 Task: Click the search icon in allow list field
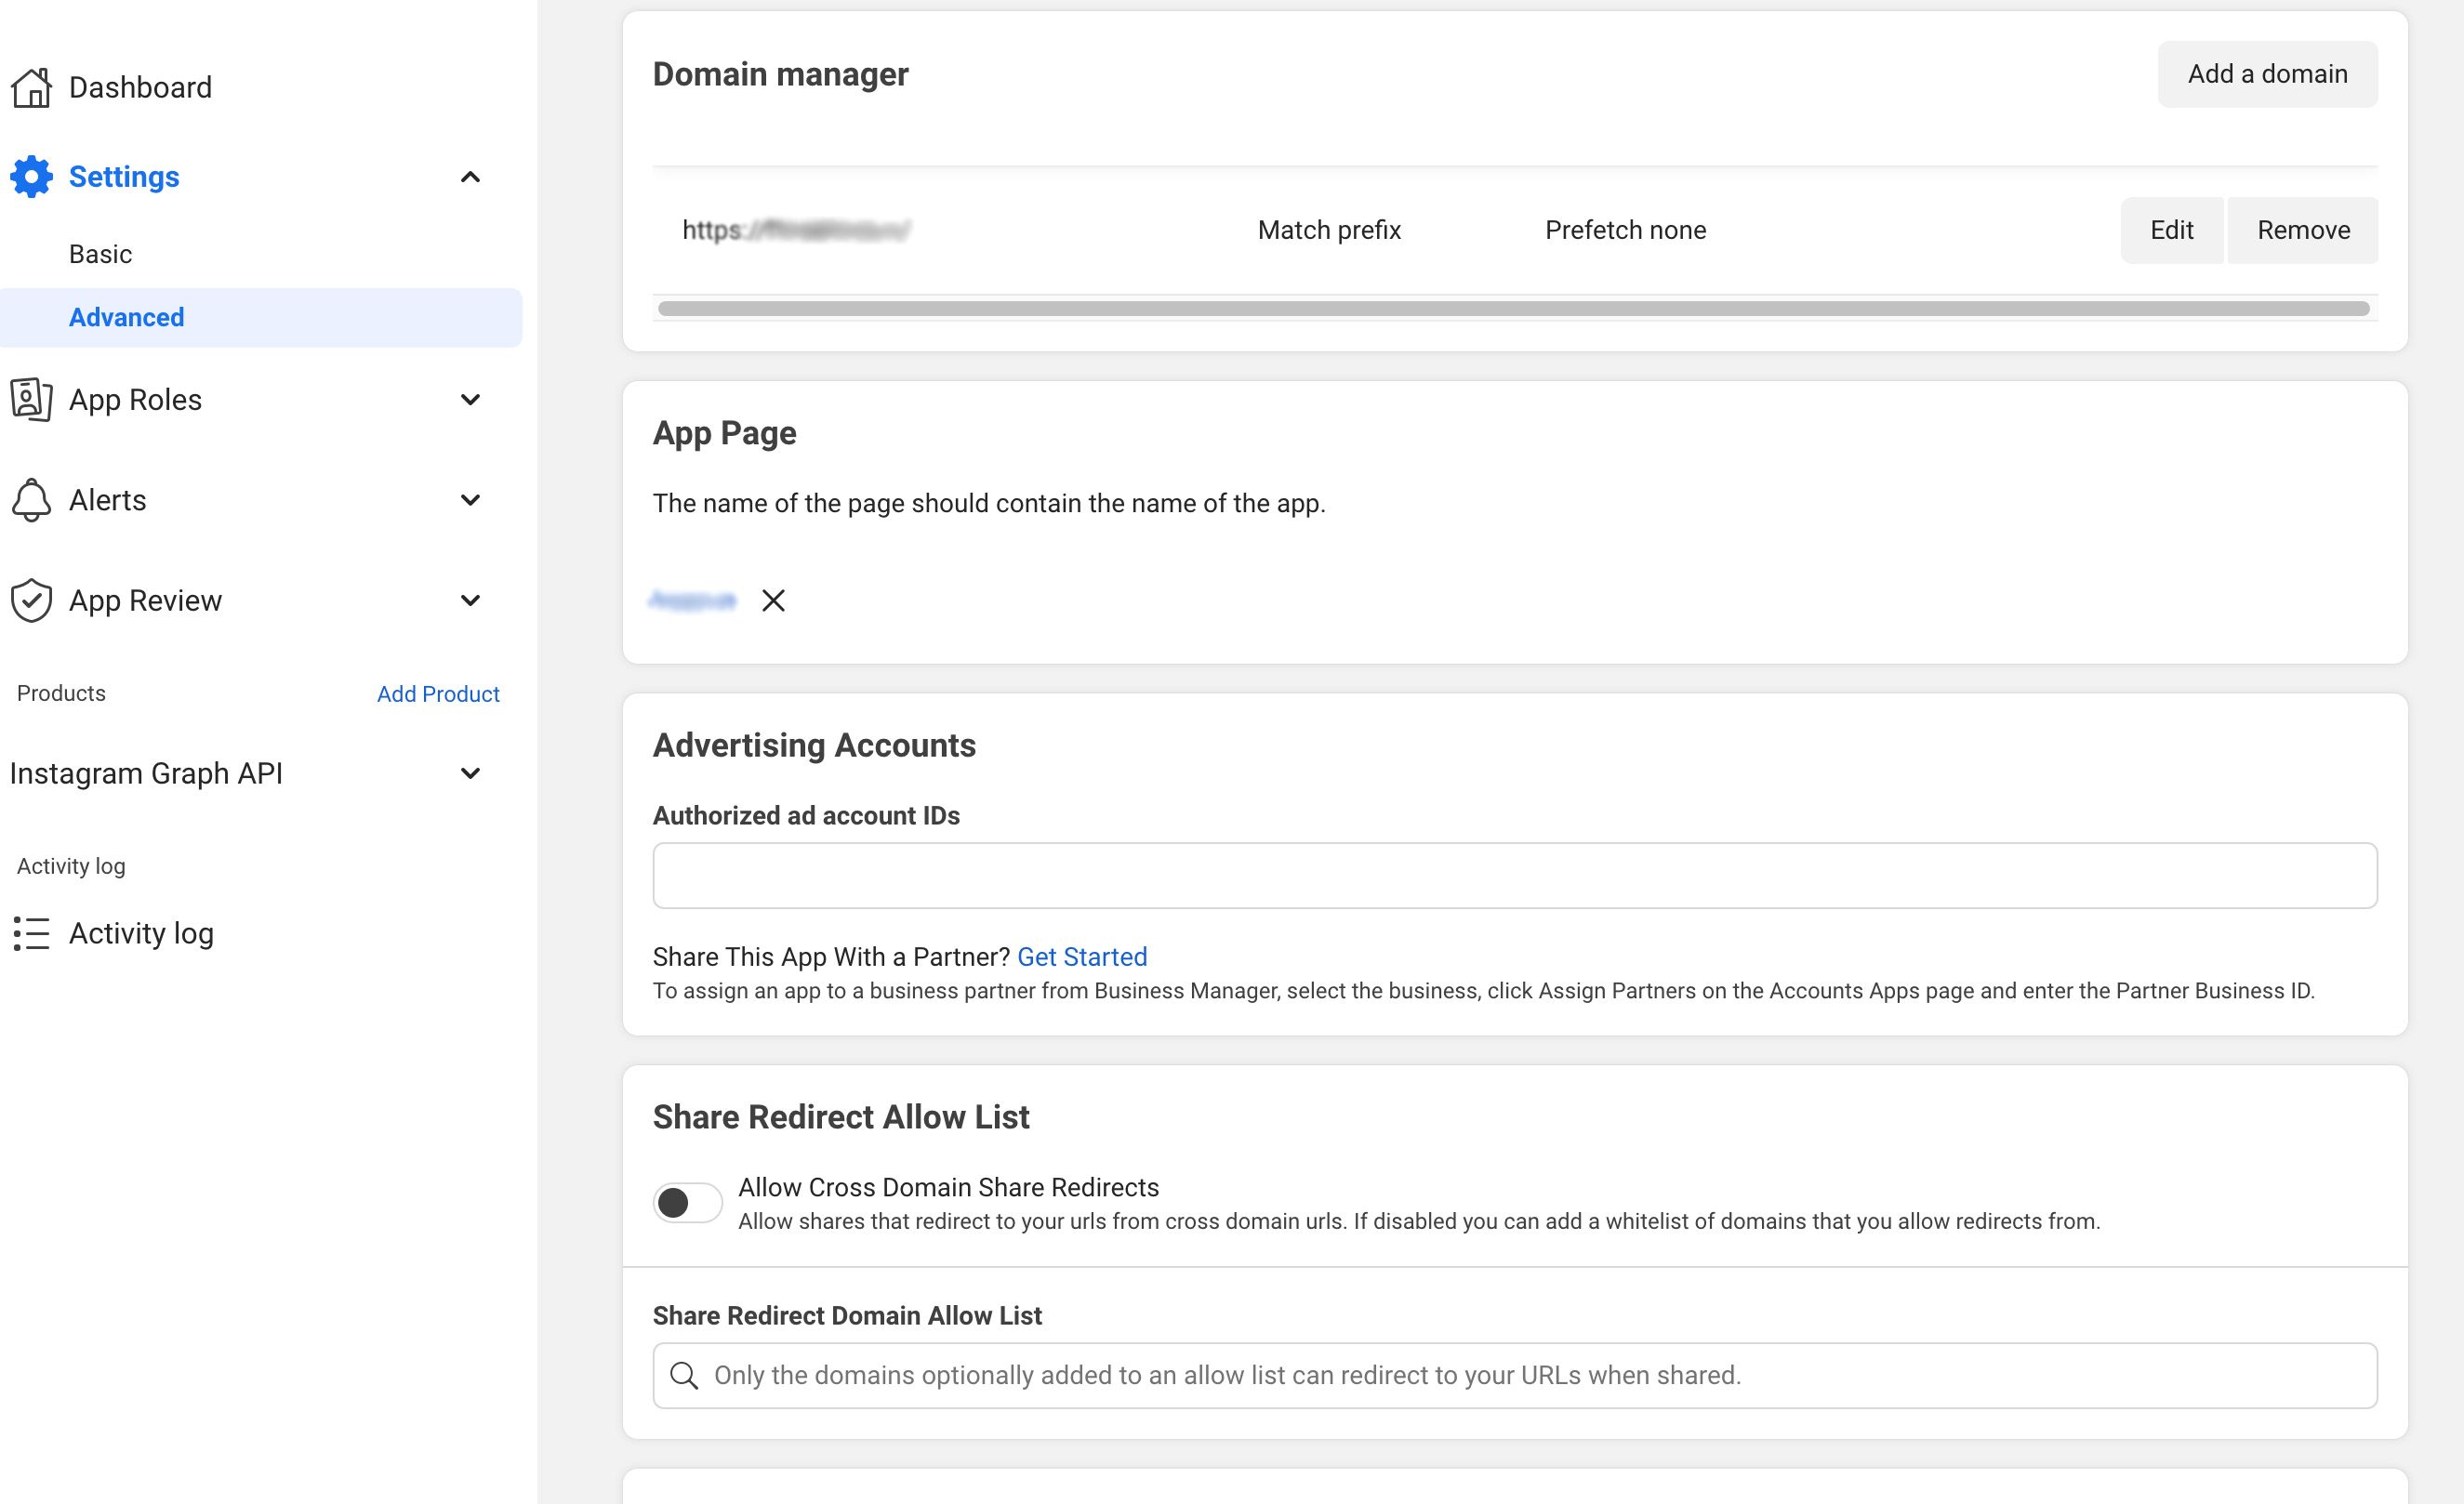(684, 1376)
